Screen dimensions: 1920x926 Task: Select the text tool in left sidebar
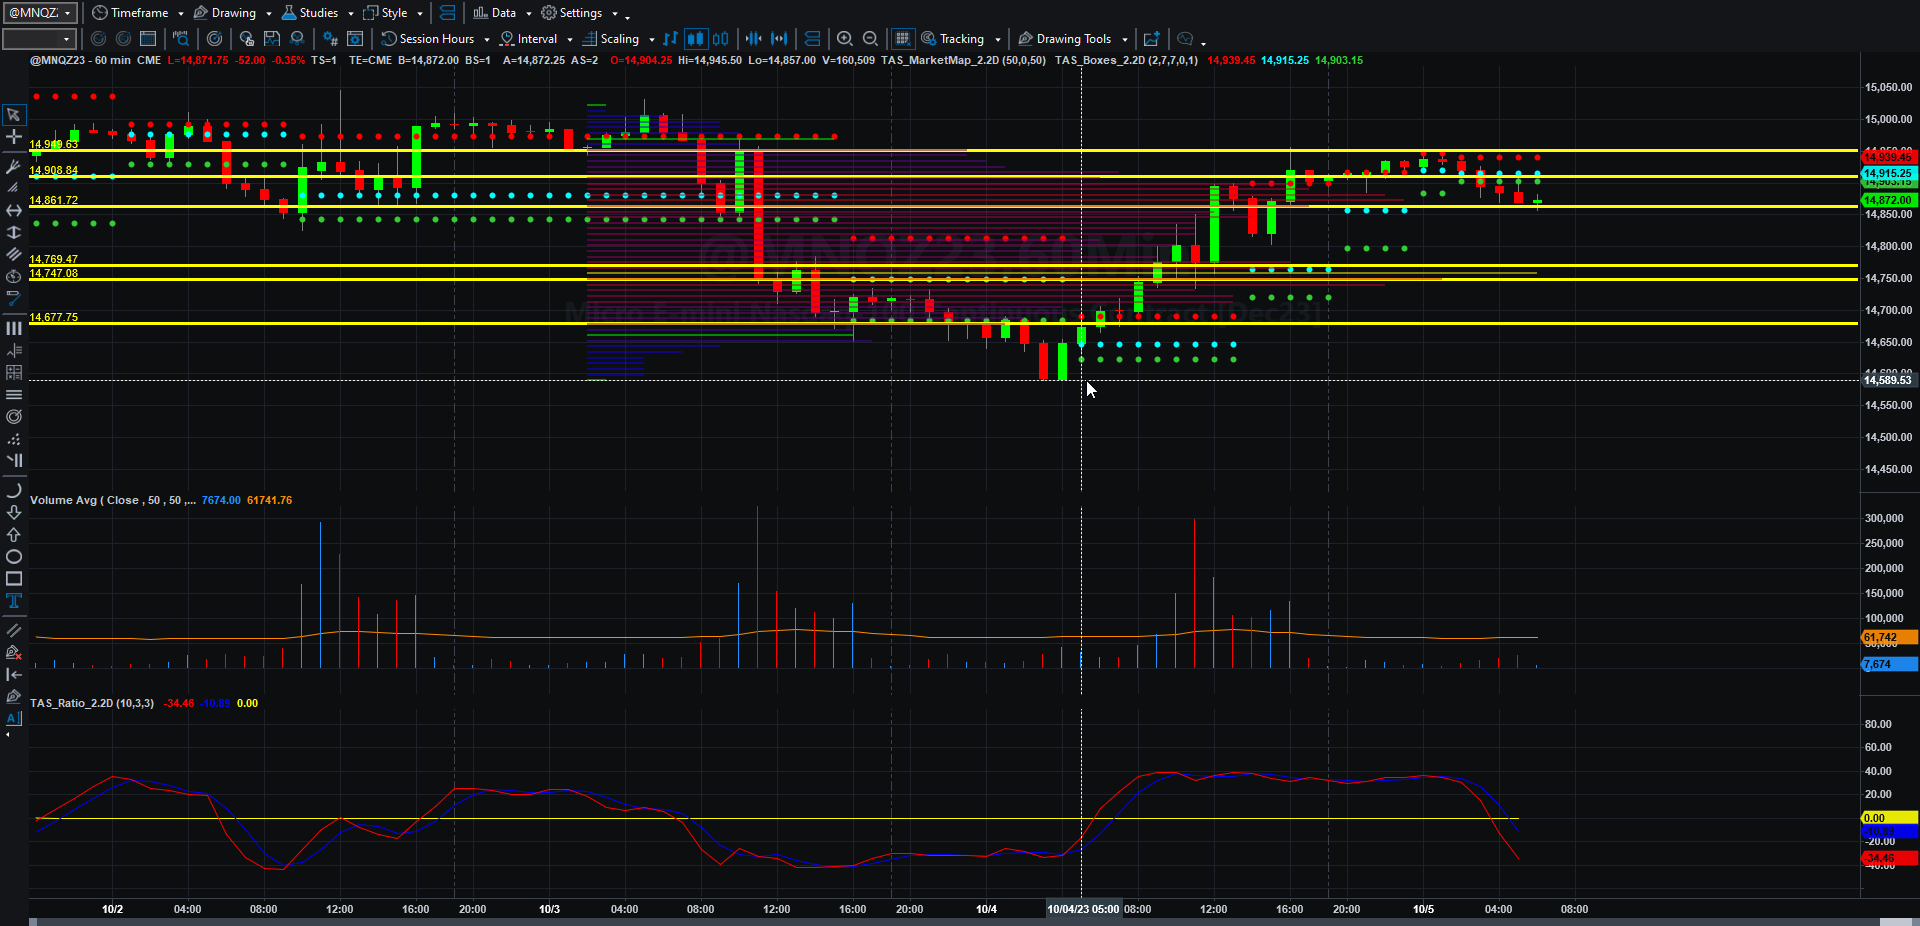coord(14,601)
